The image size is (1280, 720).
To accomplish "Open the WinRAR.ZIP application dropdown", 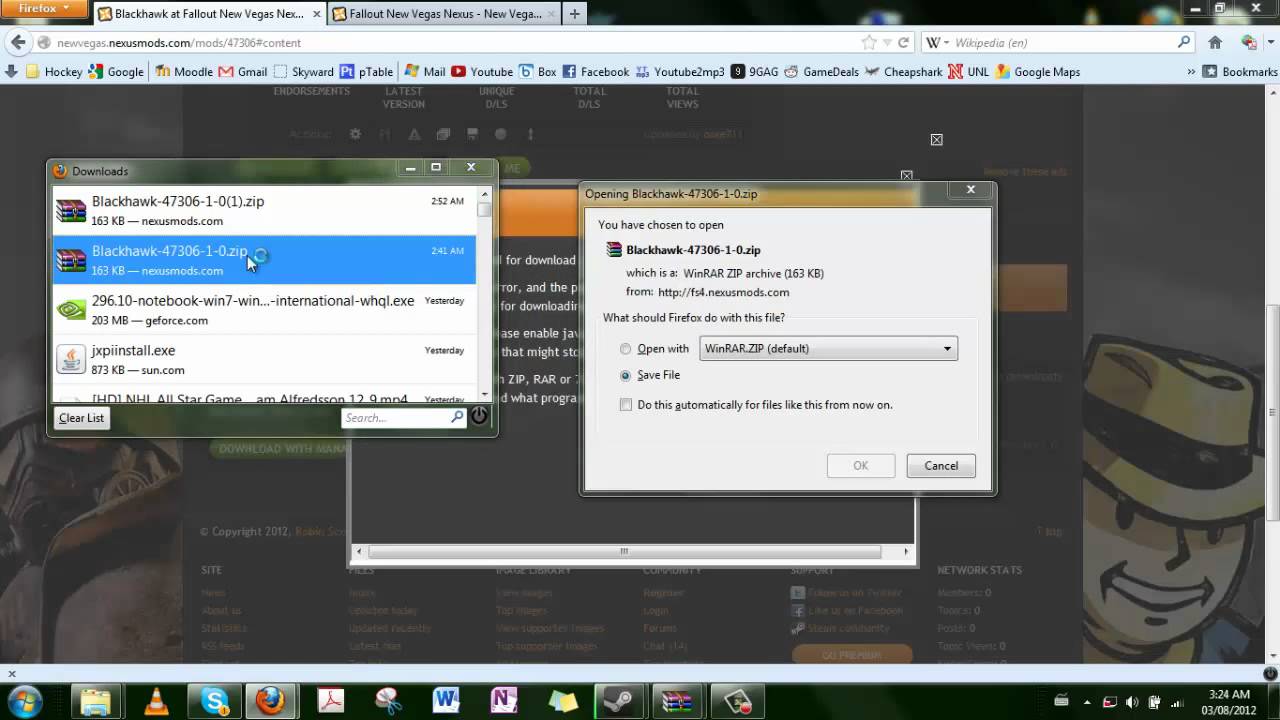I will [828, 349].
